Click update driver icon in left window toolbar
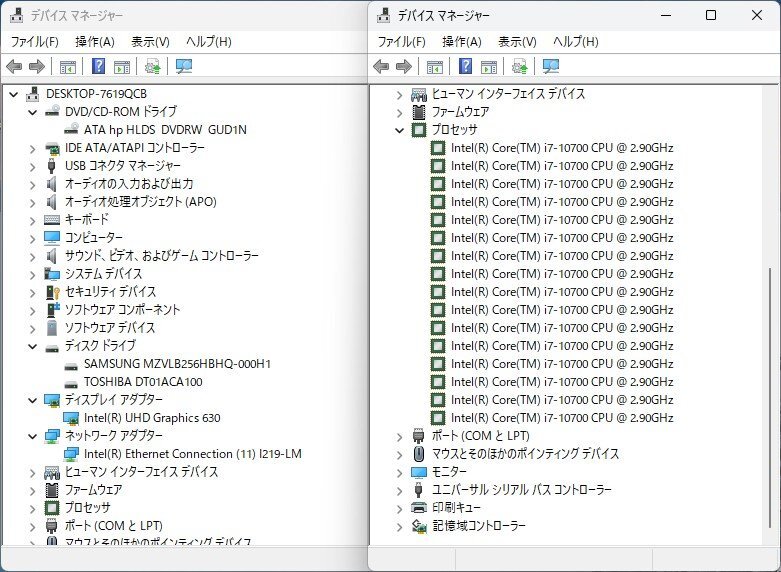This screenshot has width=781, height=572. point(152,66)
